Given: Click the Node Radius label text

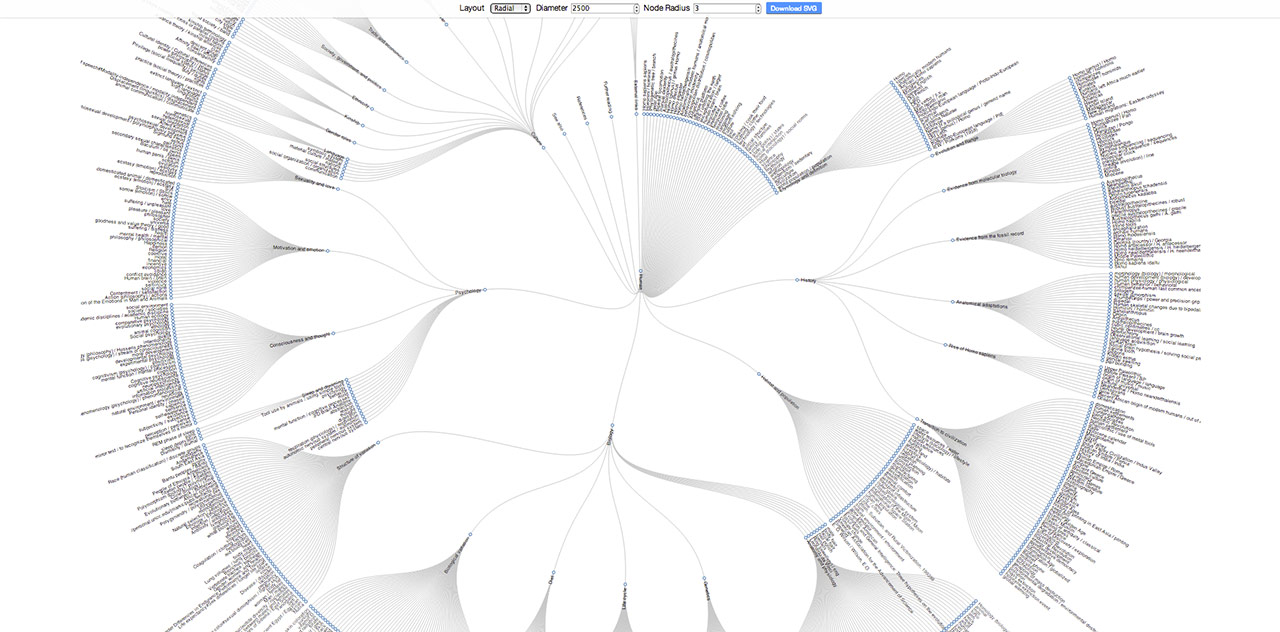Looking at the screenshot, I should pos(666,8).
